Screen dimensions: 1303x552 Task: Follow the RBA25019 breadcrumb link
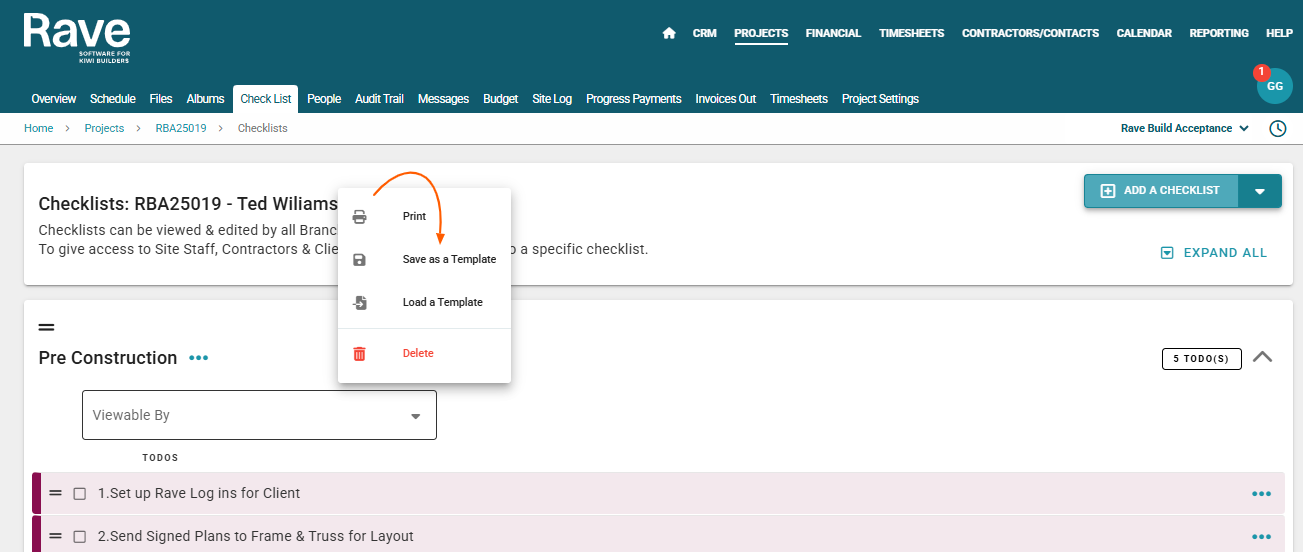click(x=181, y=128)
